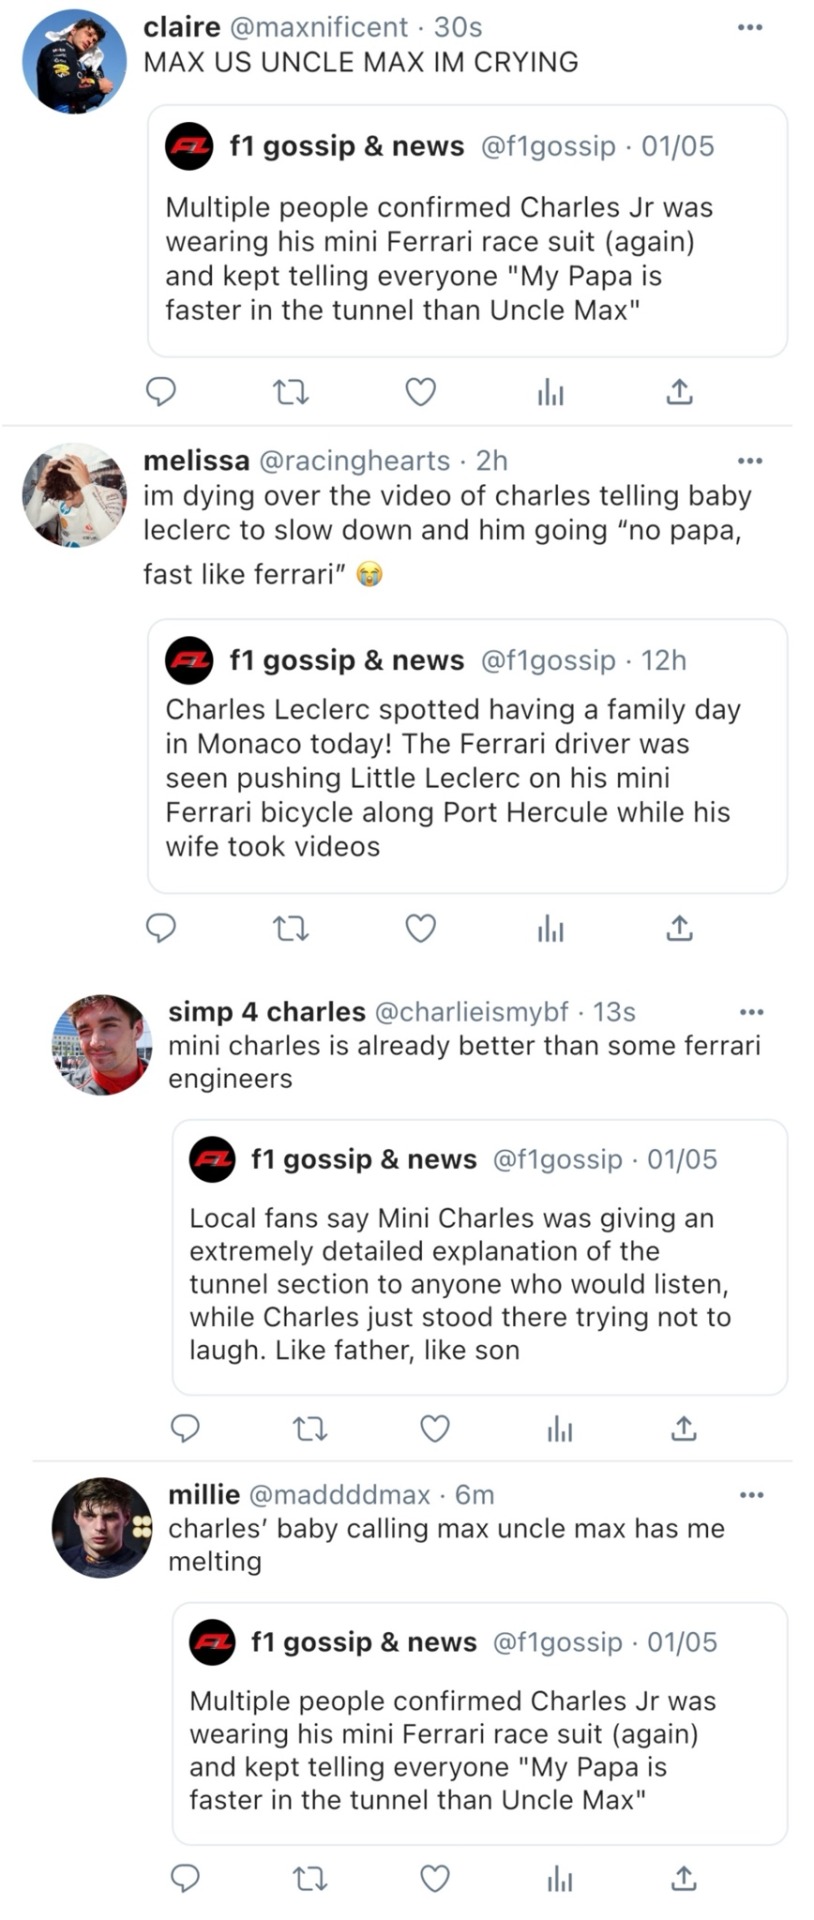Image resolution: width=814 pixels, height=1920 pixels.
Task: Open more options on claire's tweet
Action: [750, 27]
